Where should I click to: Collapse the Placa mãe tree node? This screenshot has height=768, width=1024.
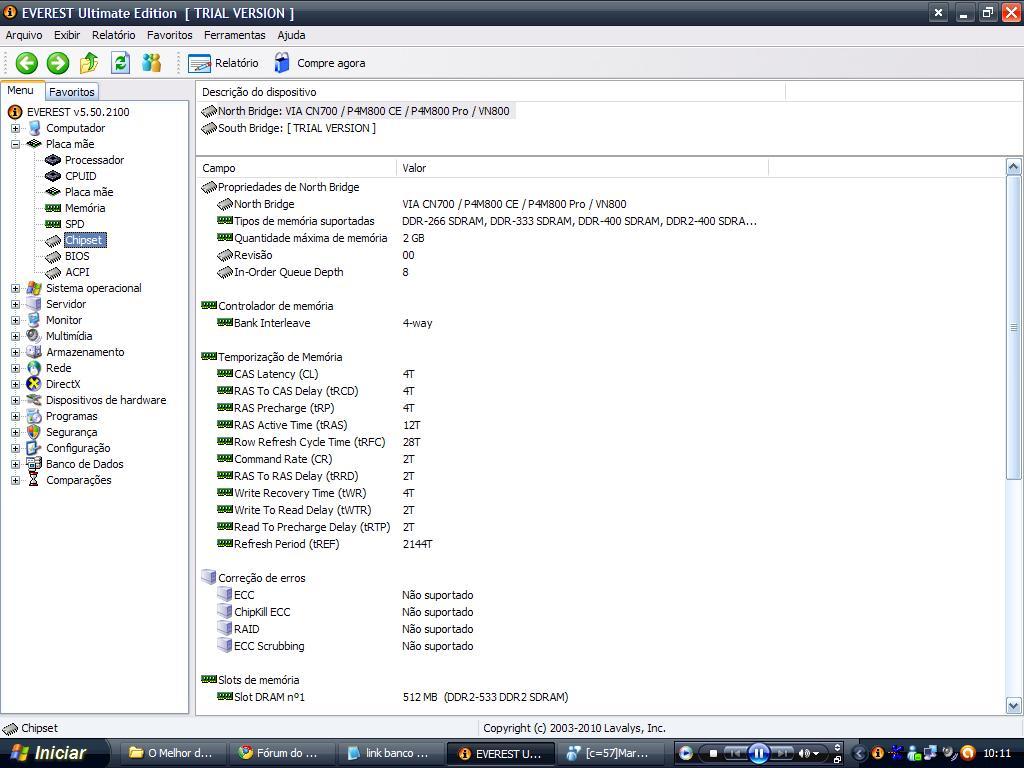point(16,144)
